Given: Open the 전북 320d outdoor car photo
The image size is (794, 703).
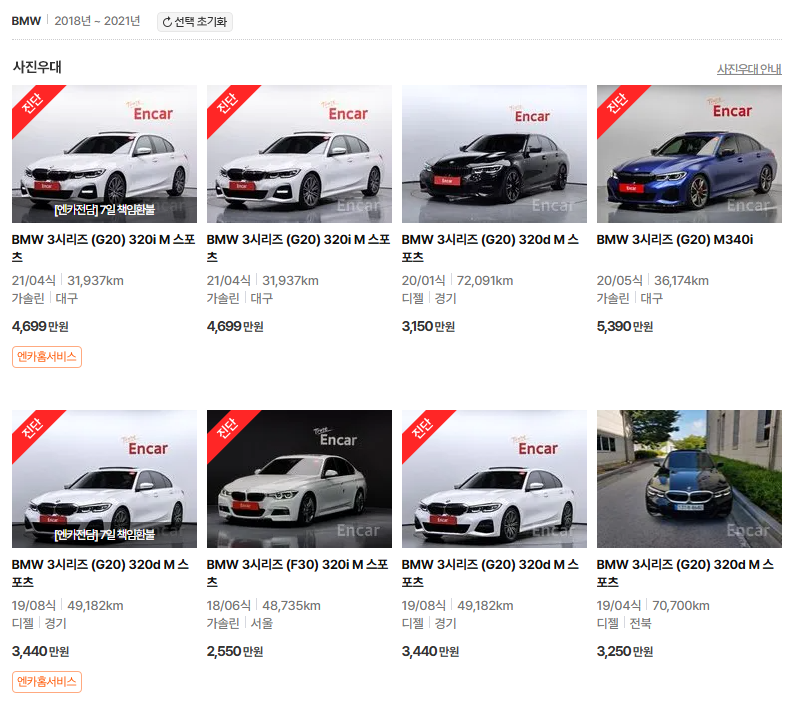Looking at the screenshot, I should [x=689, y=479].
